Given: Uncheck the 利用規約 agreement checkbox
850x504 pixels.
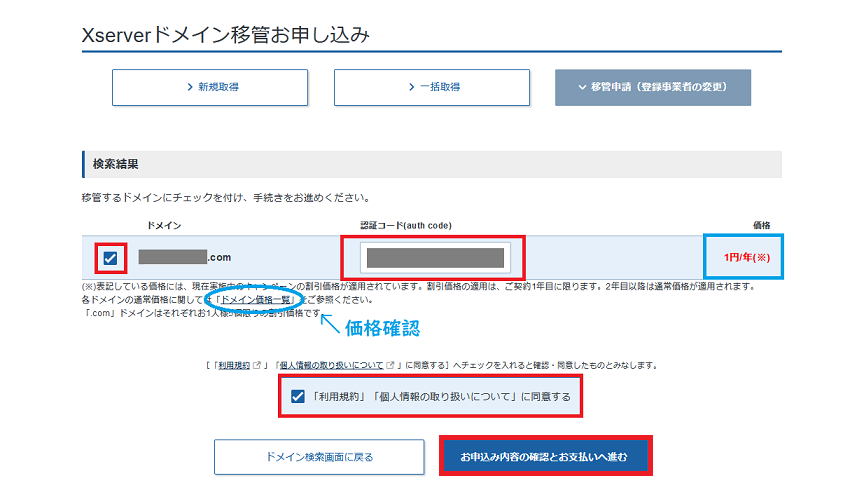Looking at the screenshot, I should click(297, 397).
